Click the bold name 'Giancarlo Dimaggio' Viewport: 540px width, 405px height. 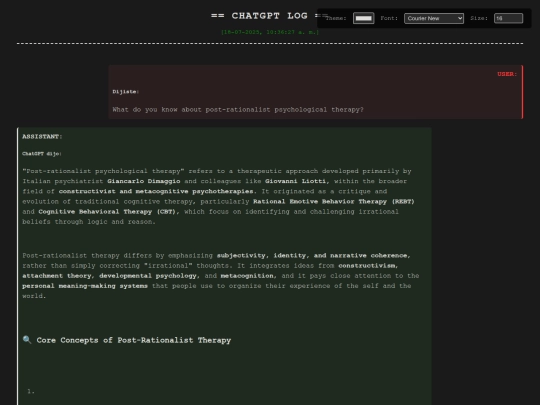tap(144, 181)
